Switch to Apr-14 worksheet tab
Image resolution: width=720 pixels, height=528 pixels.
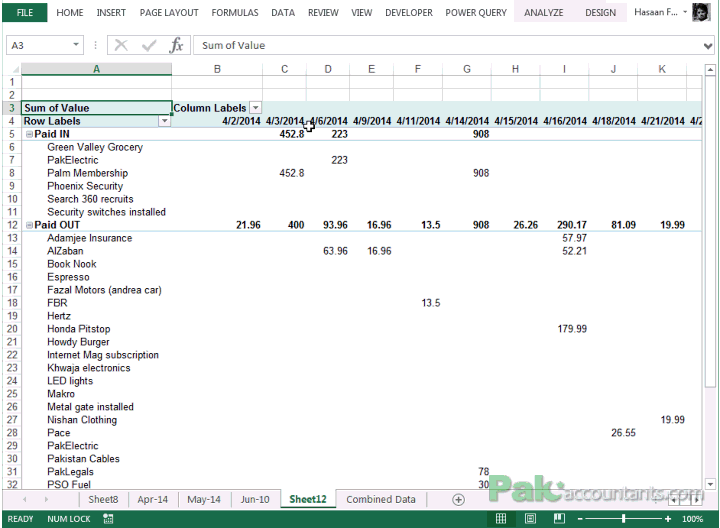coord(152,500)
